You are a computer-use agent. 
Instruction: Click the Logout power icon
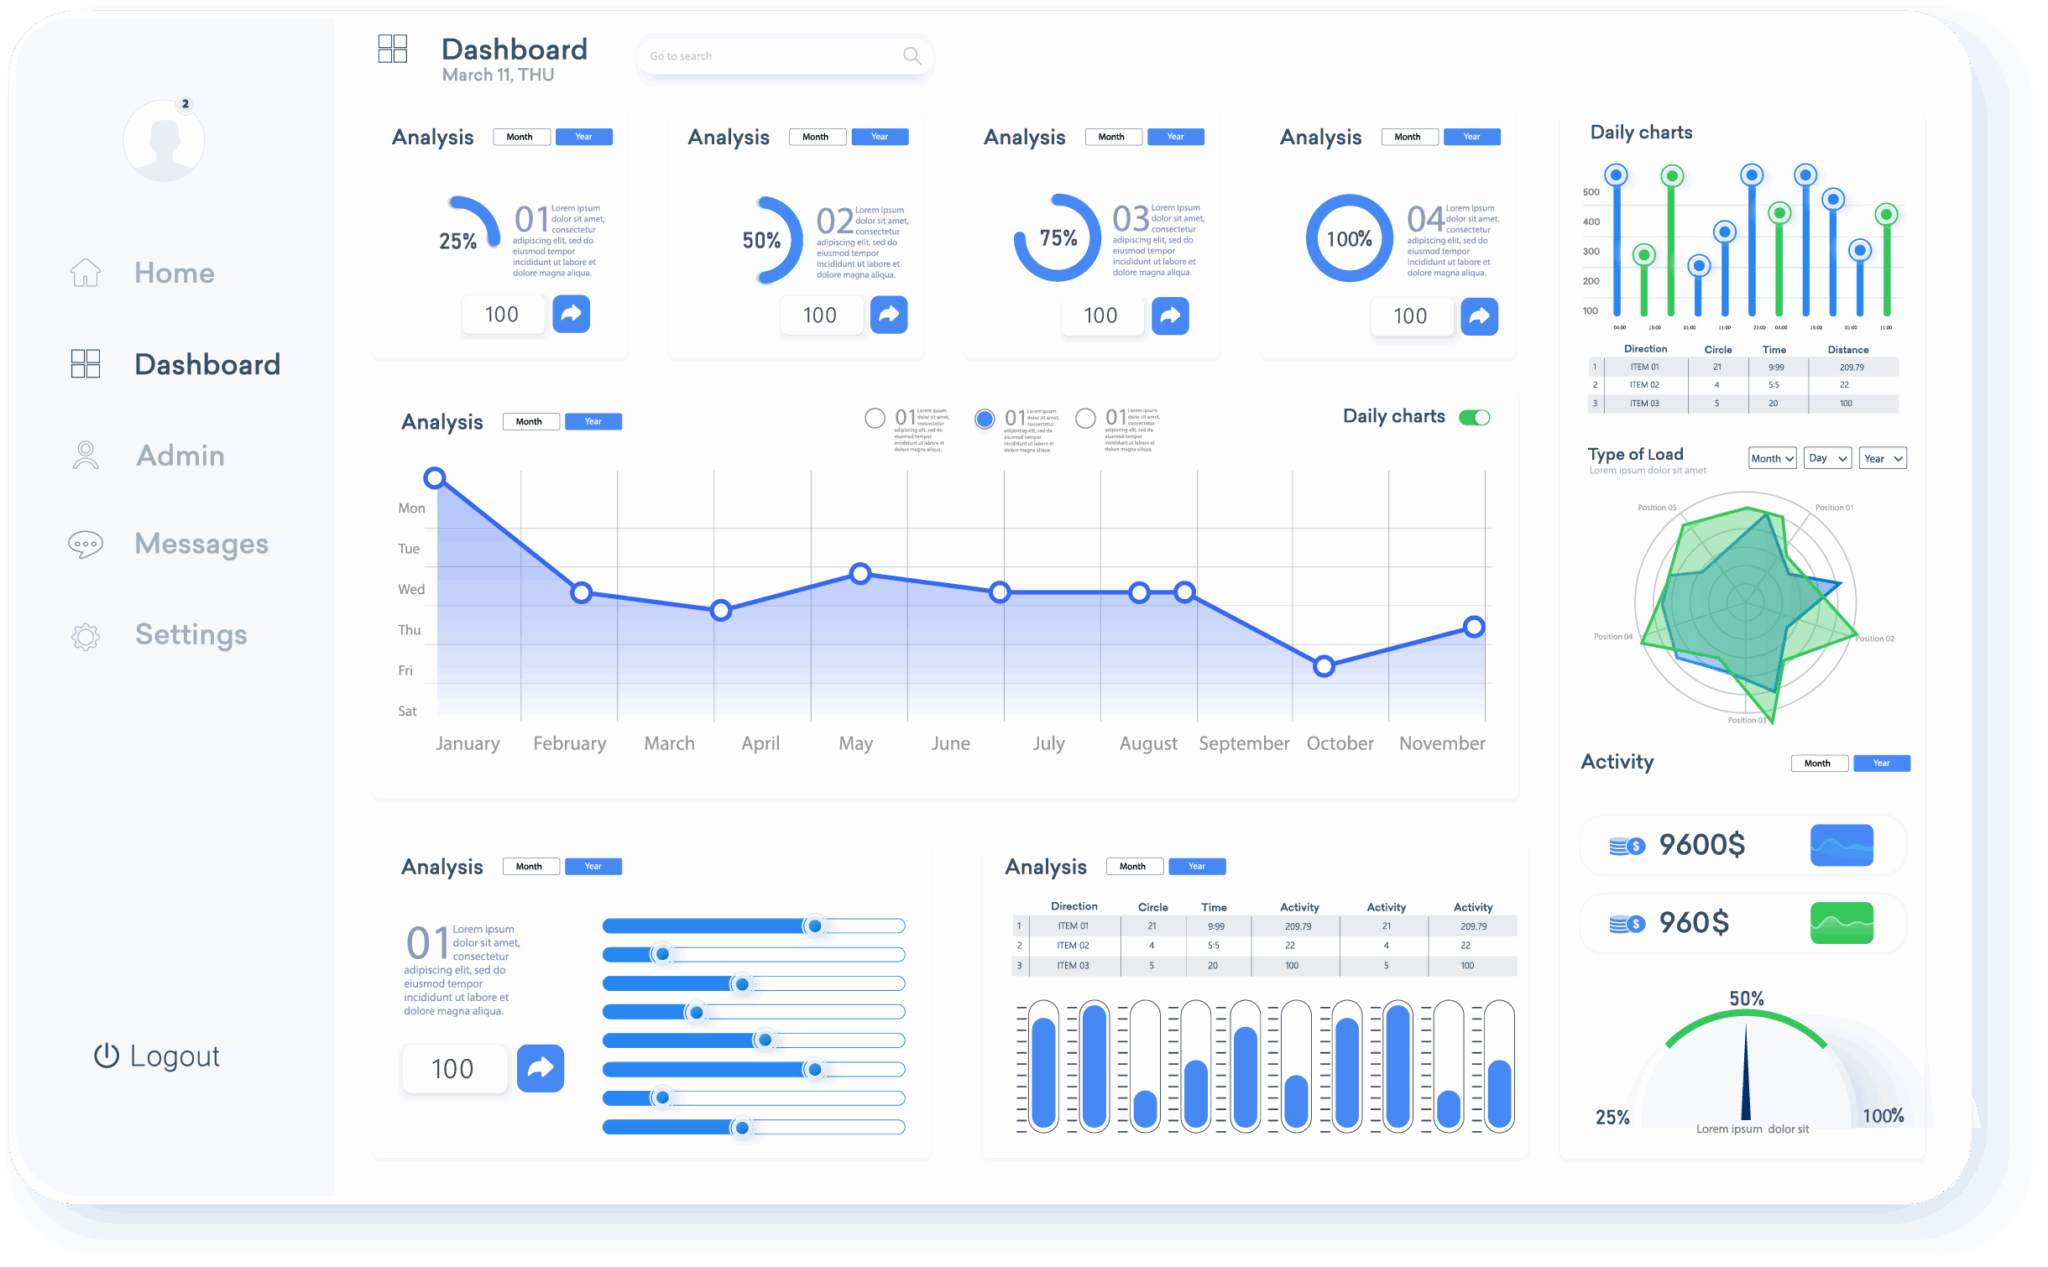(x=106, y=1056)
